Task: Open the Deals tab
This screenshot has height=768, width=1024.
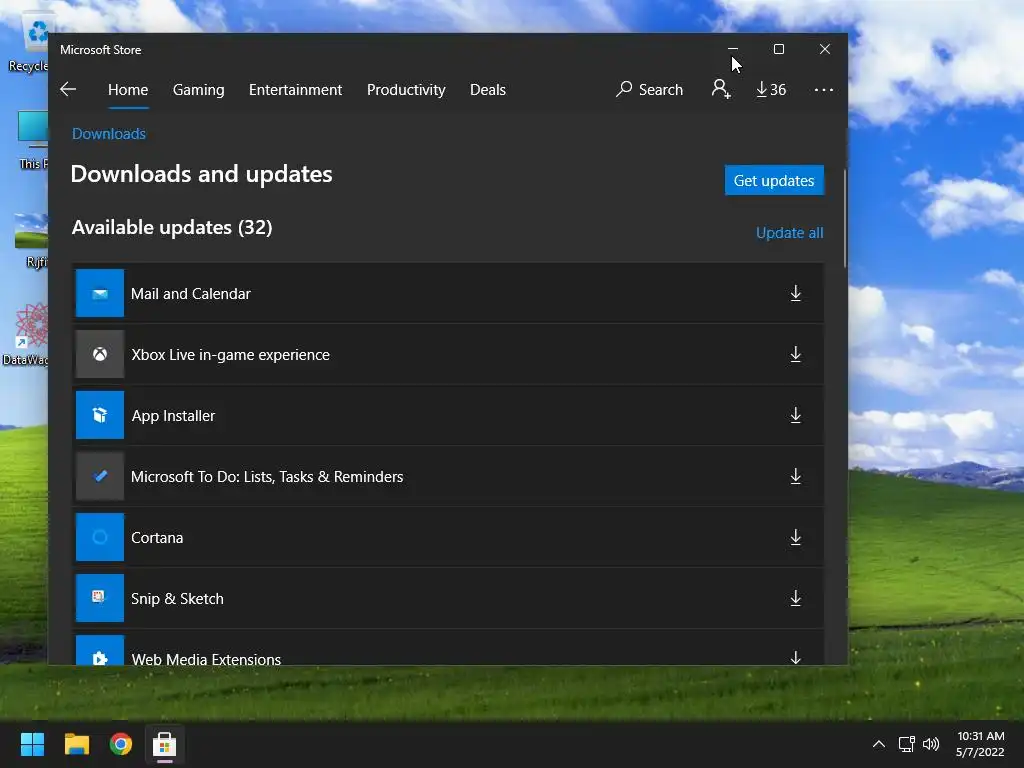Action: tap(488, 89)
